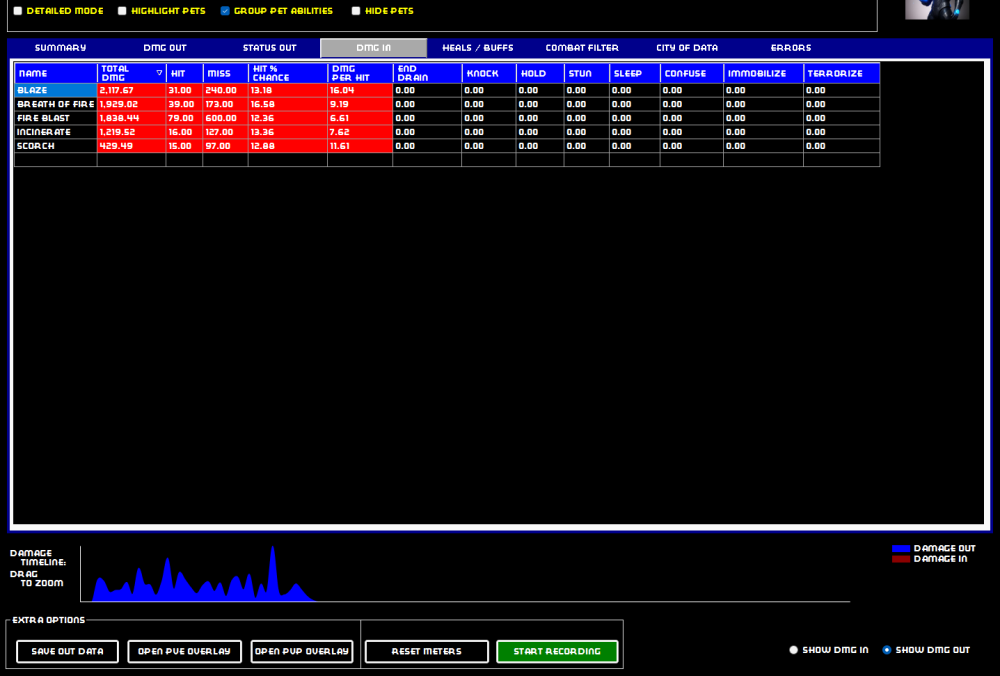Toggle the Highlight Pets checkbox
1000x676 pixels.
pos(122,11)
